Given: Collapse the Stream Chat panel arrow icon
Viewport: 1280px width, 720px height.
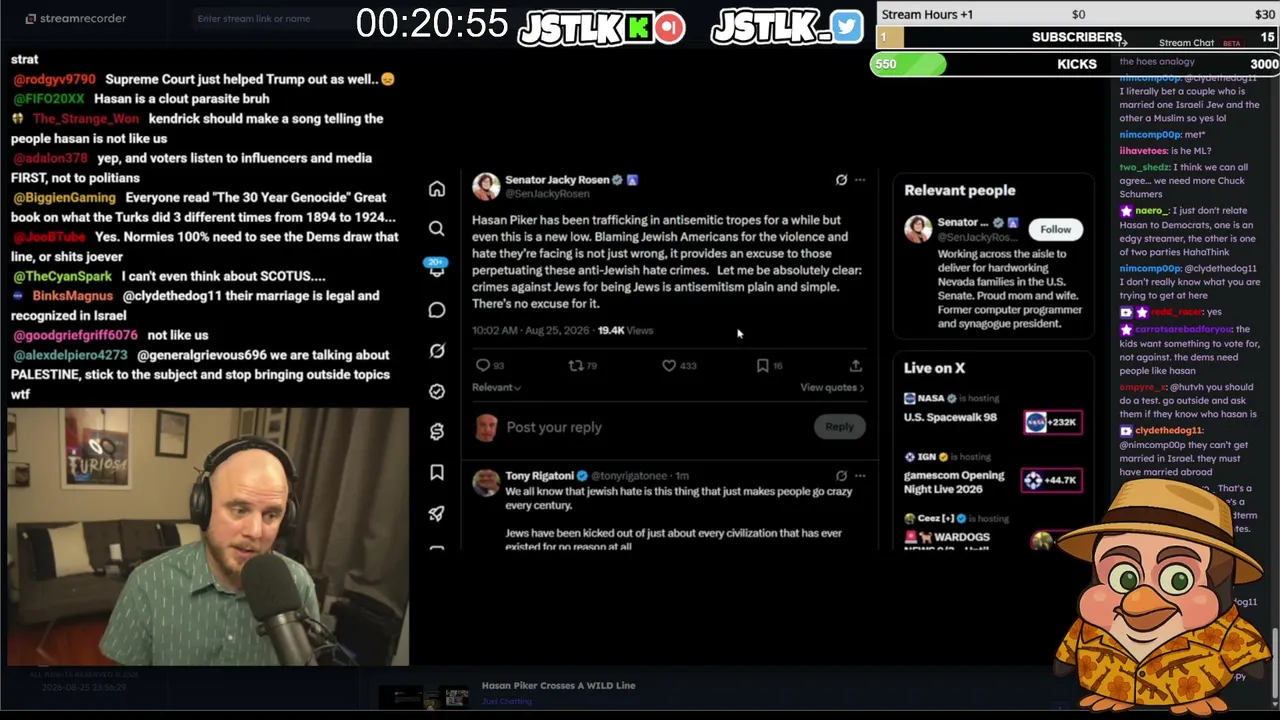Looking at the screenshot, I should click(1123, 43).
